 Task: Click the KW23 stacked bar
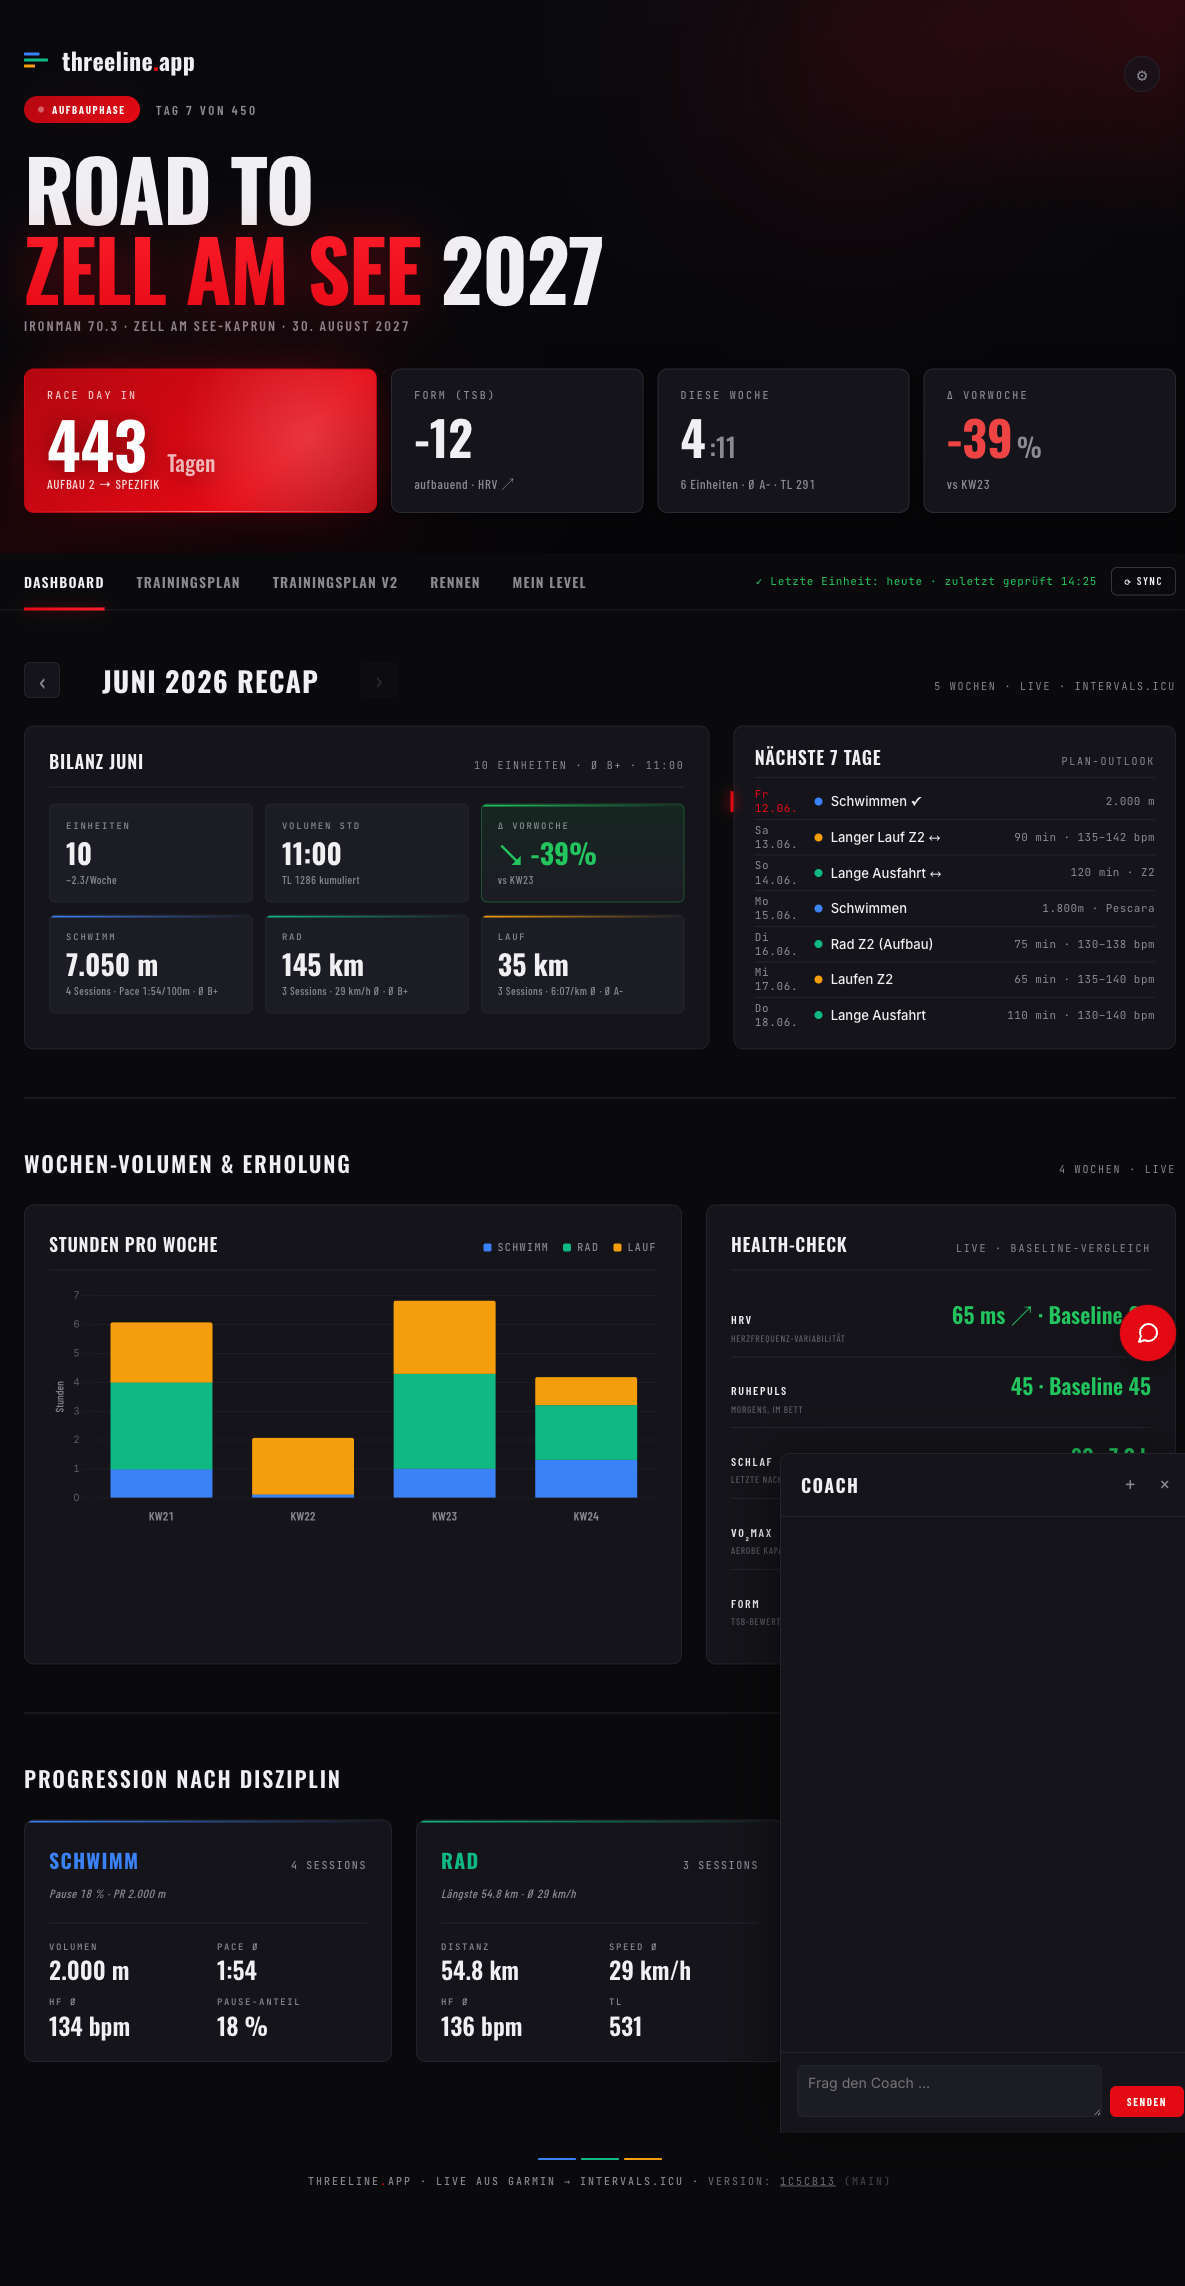point(445,1399)
